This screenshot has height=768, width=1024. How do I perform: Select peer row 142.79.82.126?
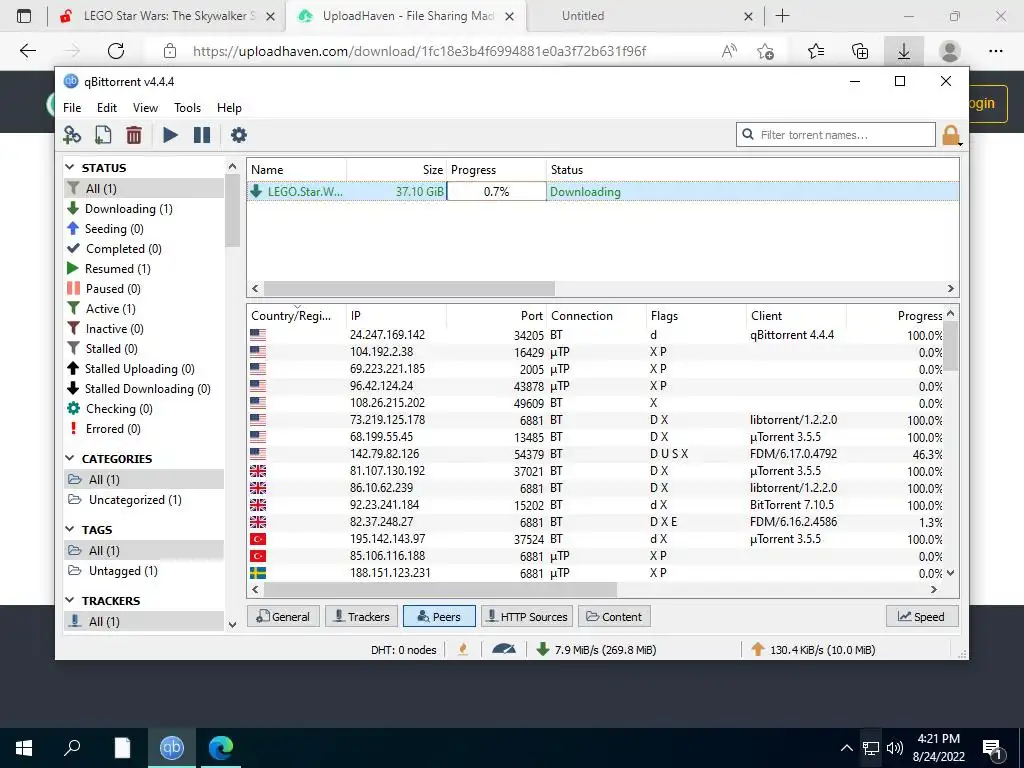point(596,454)
